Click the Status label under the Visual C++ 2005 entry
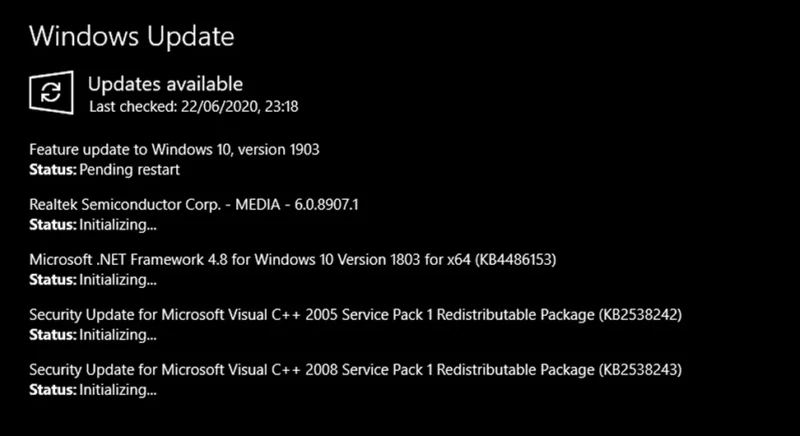The width and height of the screenshot is (800, 436). tap(53, 335)
